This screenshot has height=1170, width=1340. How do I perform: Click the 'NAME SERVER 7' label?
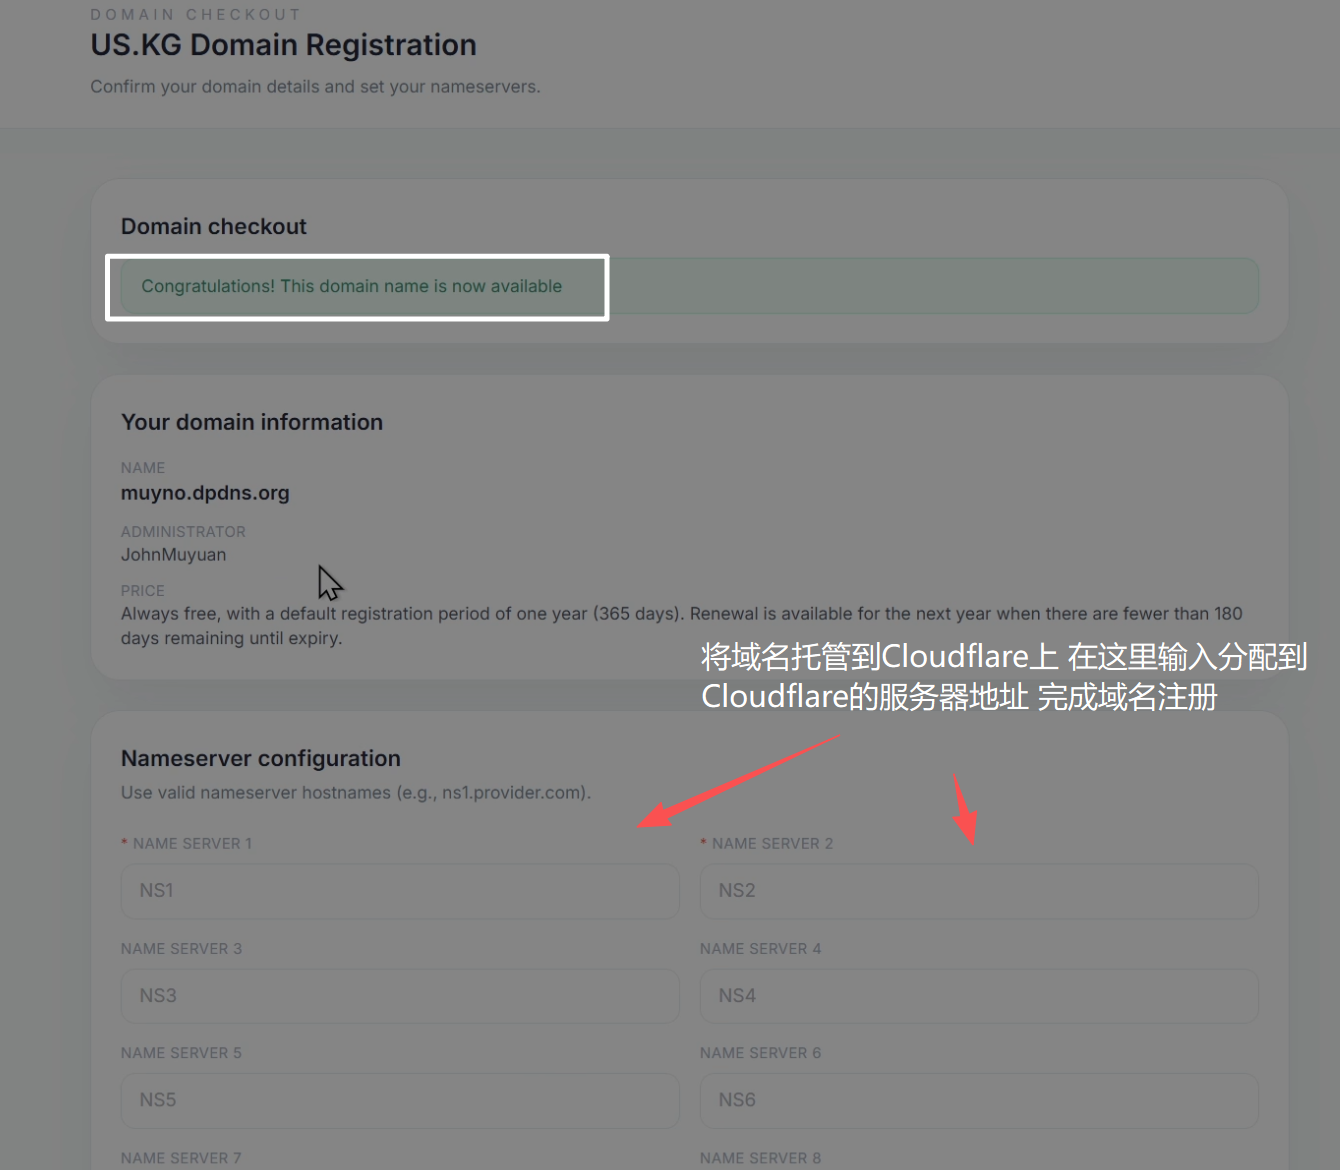(x=181, y=1158)
